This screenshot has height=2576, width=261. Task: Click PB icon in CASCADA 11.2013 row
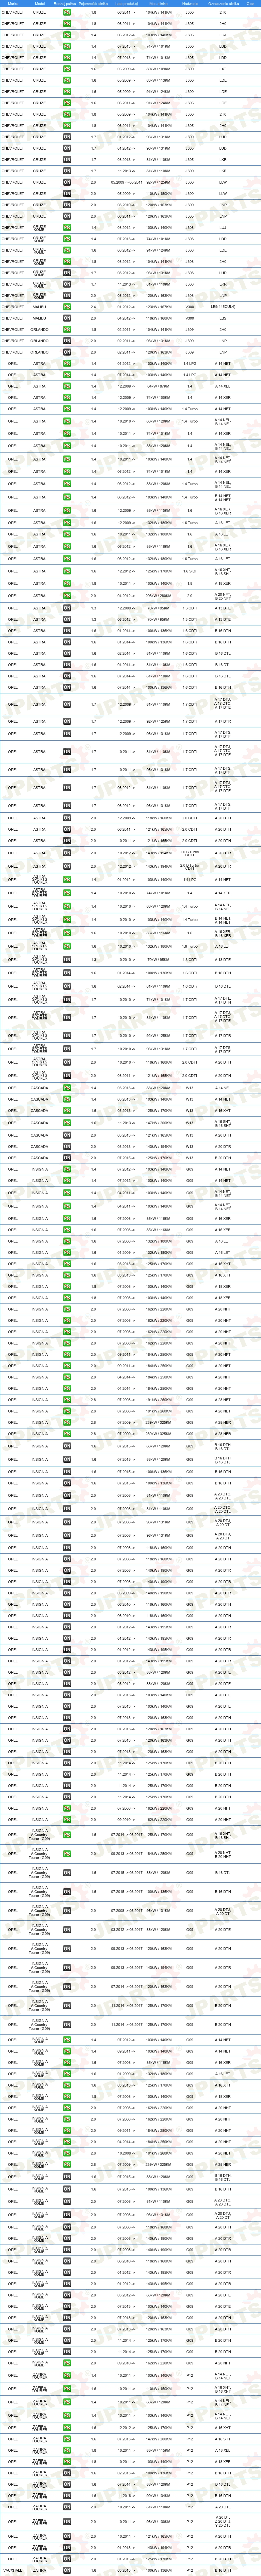pos(67,1123)
